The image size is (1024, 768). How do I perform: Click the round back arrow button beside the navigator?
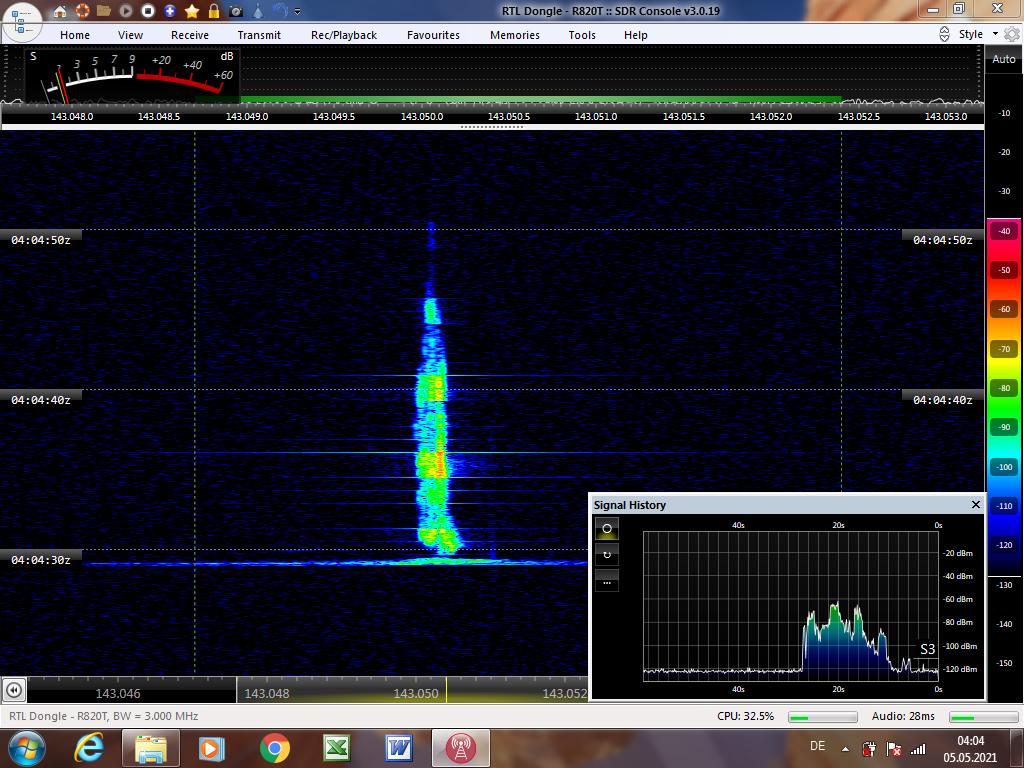click(x=14, y=690)
